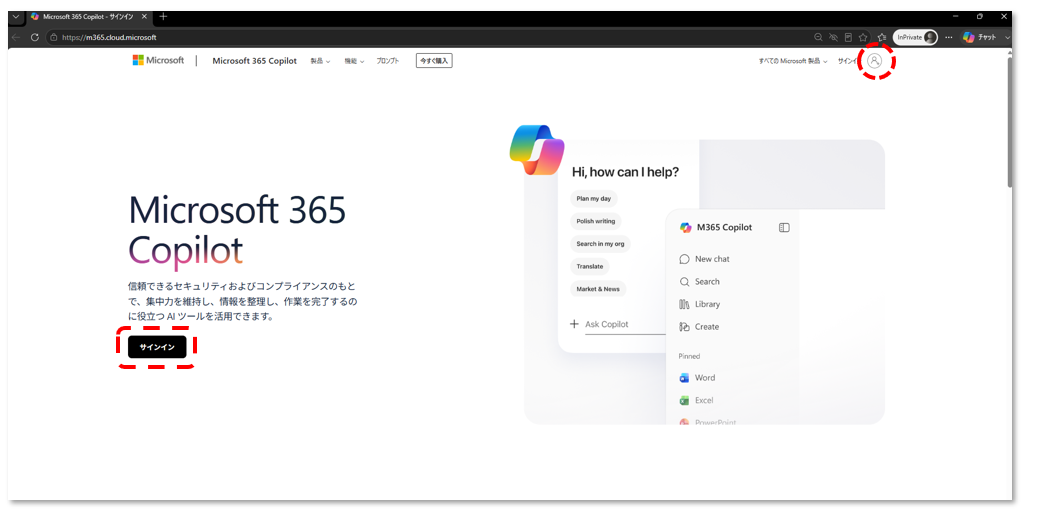1038x516 pixels.
Task: Open the browser Settings and more ellipsis
Action: coord(949,38)
